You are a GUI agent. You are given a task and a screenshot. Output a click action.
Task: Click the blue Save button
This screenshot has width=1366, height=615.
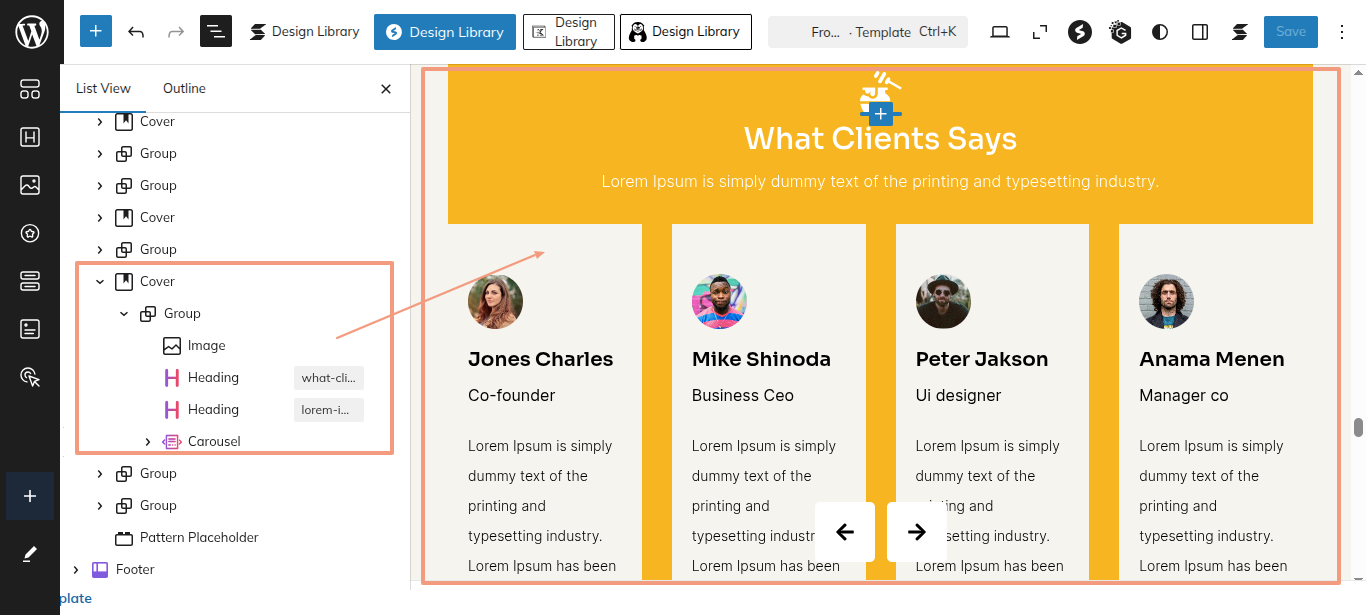click(1290, 32)
